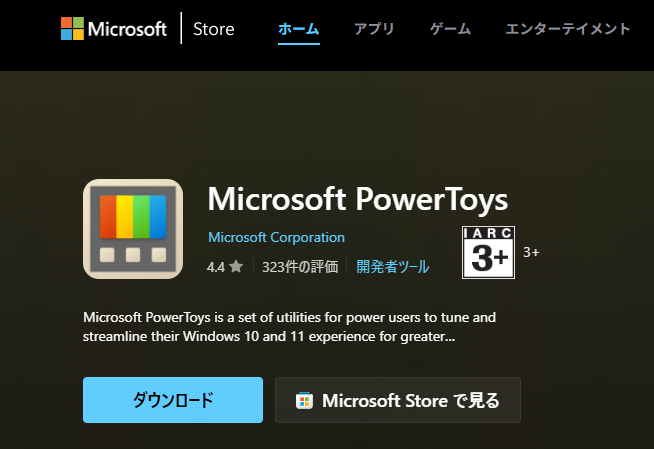This screenshot has height=449, width=654.
Task: Open the エンターテイメント tab
Action: (567, 29)
